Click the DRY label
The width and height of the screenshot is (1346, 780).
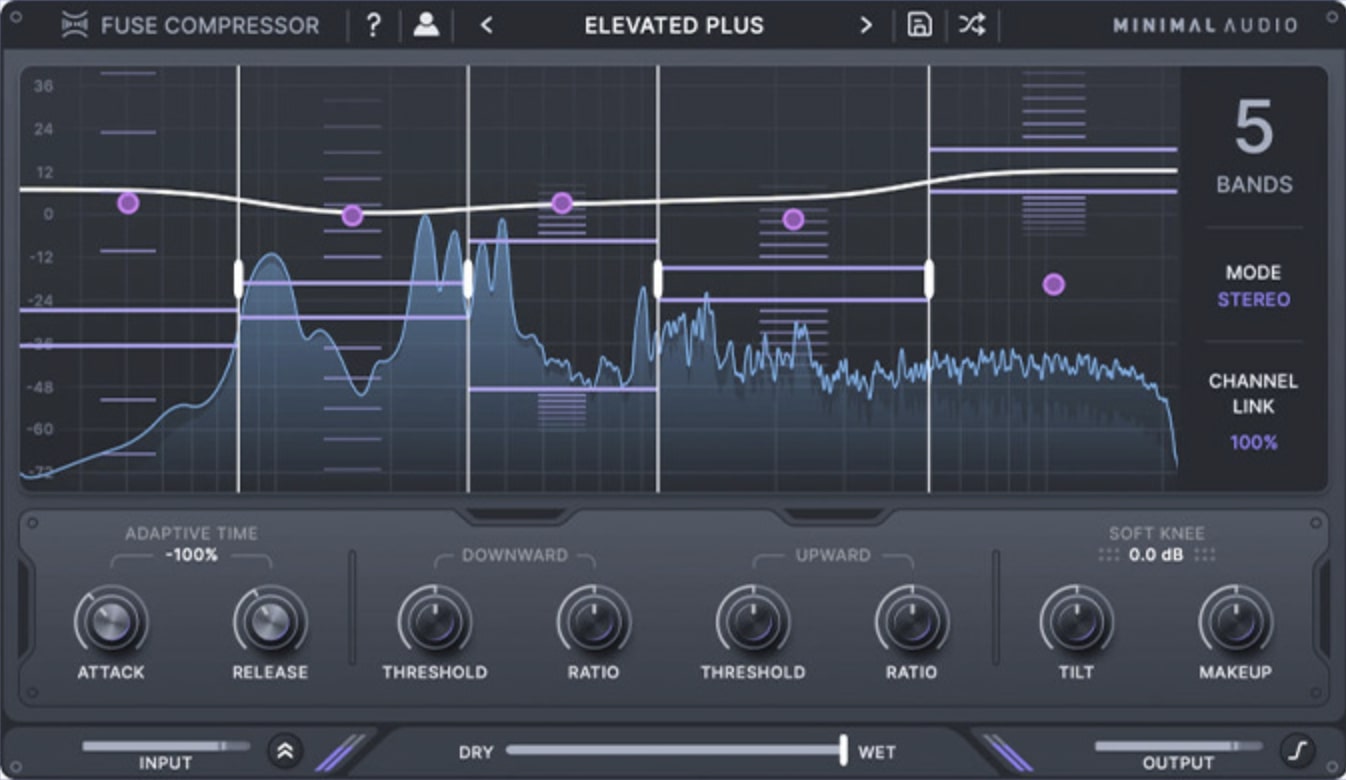point(476,752)
